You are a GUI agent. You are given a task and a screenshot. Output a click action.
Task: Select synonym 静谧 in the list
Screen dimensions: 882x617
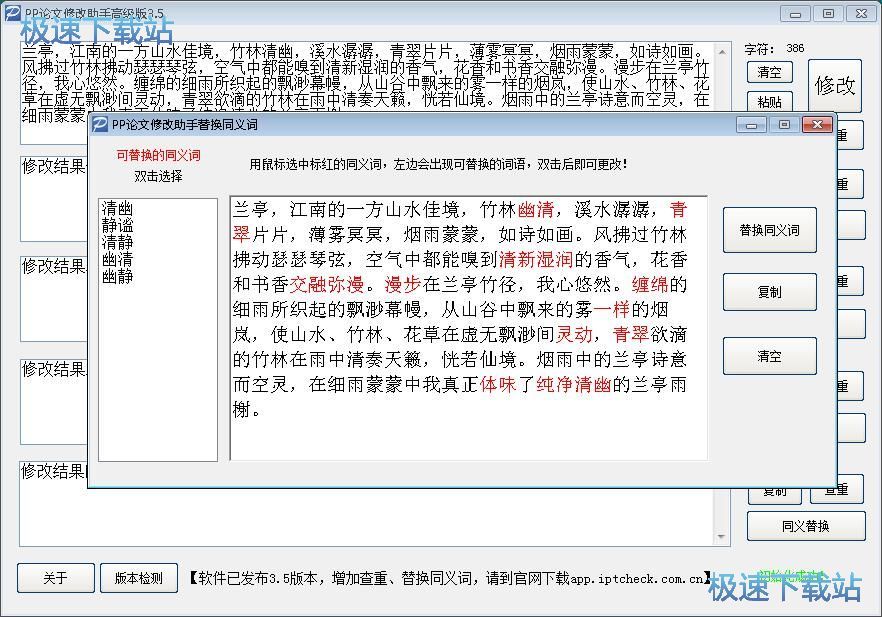pos(118,226)
